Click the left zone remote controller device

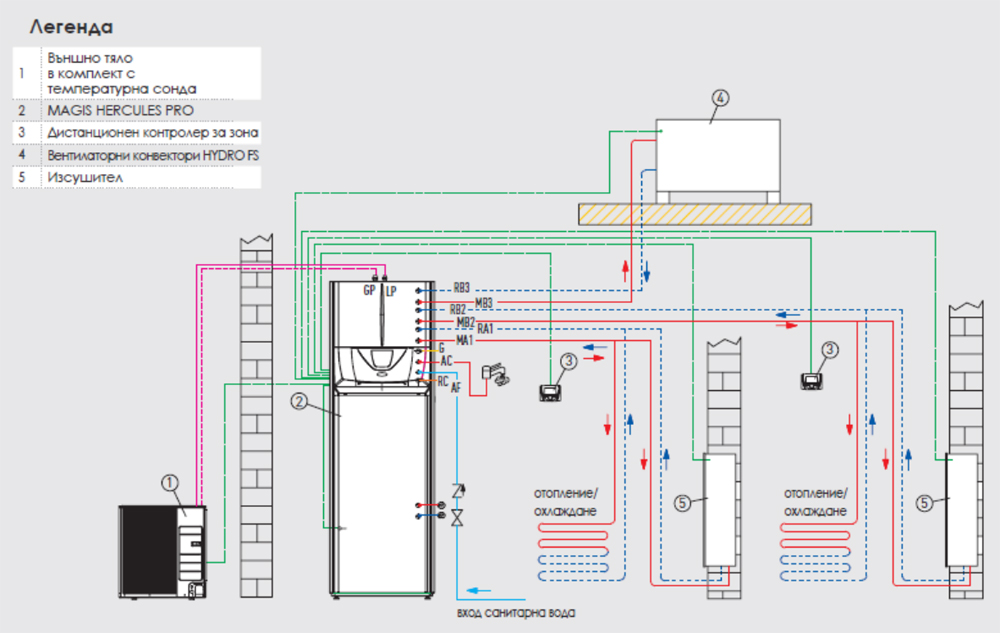[549, 391]
